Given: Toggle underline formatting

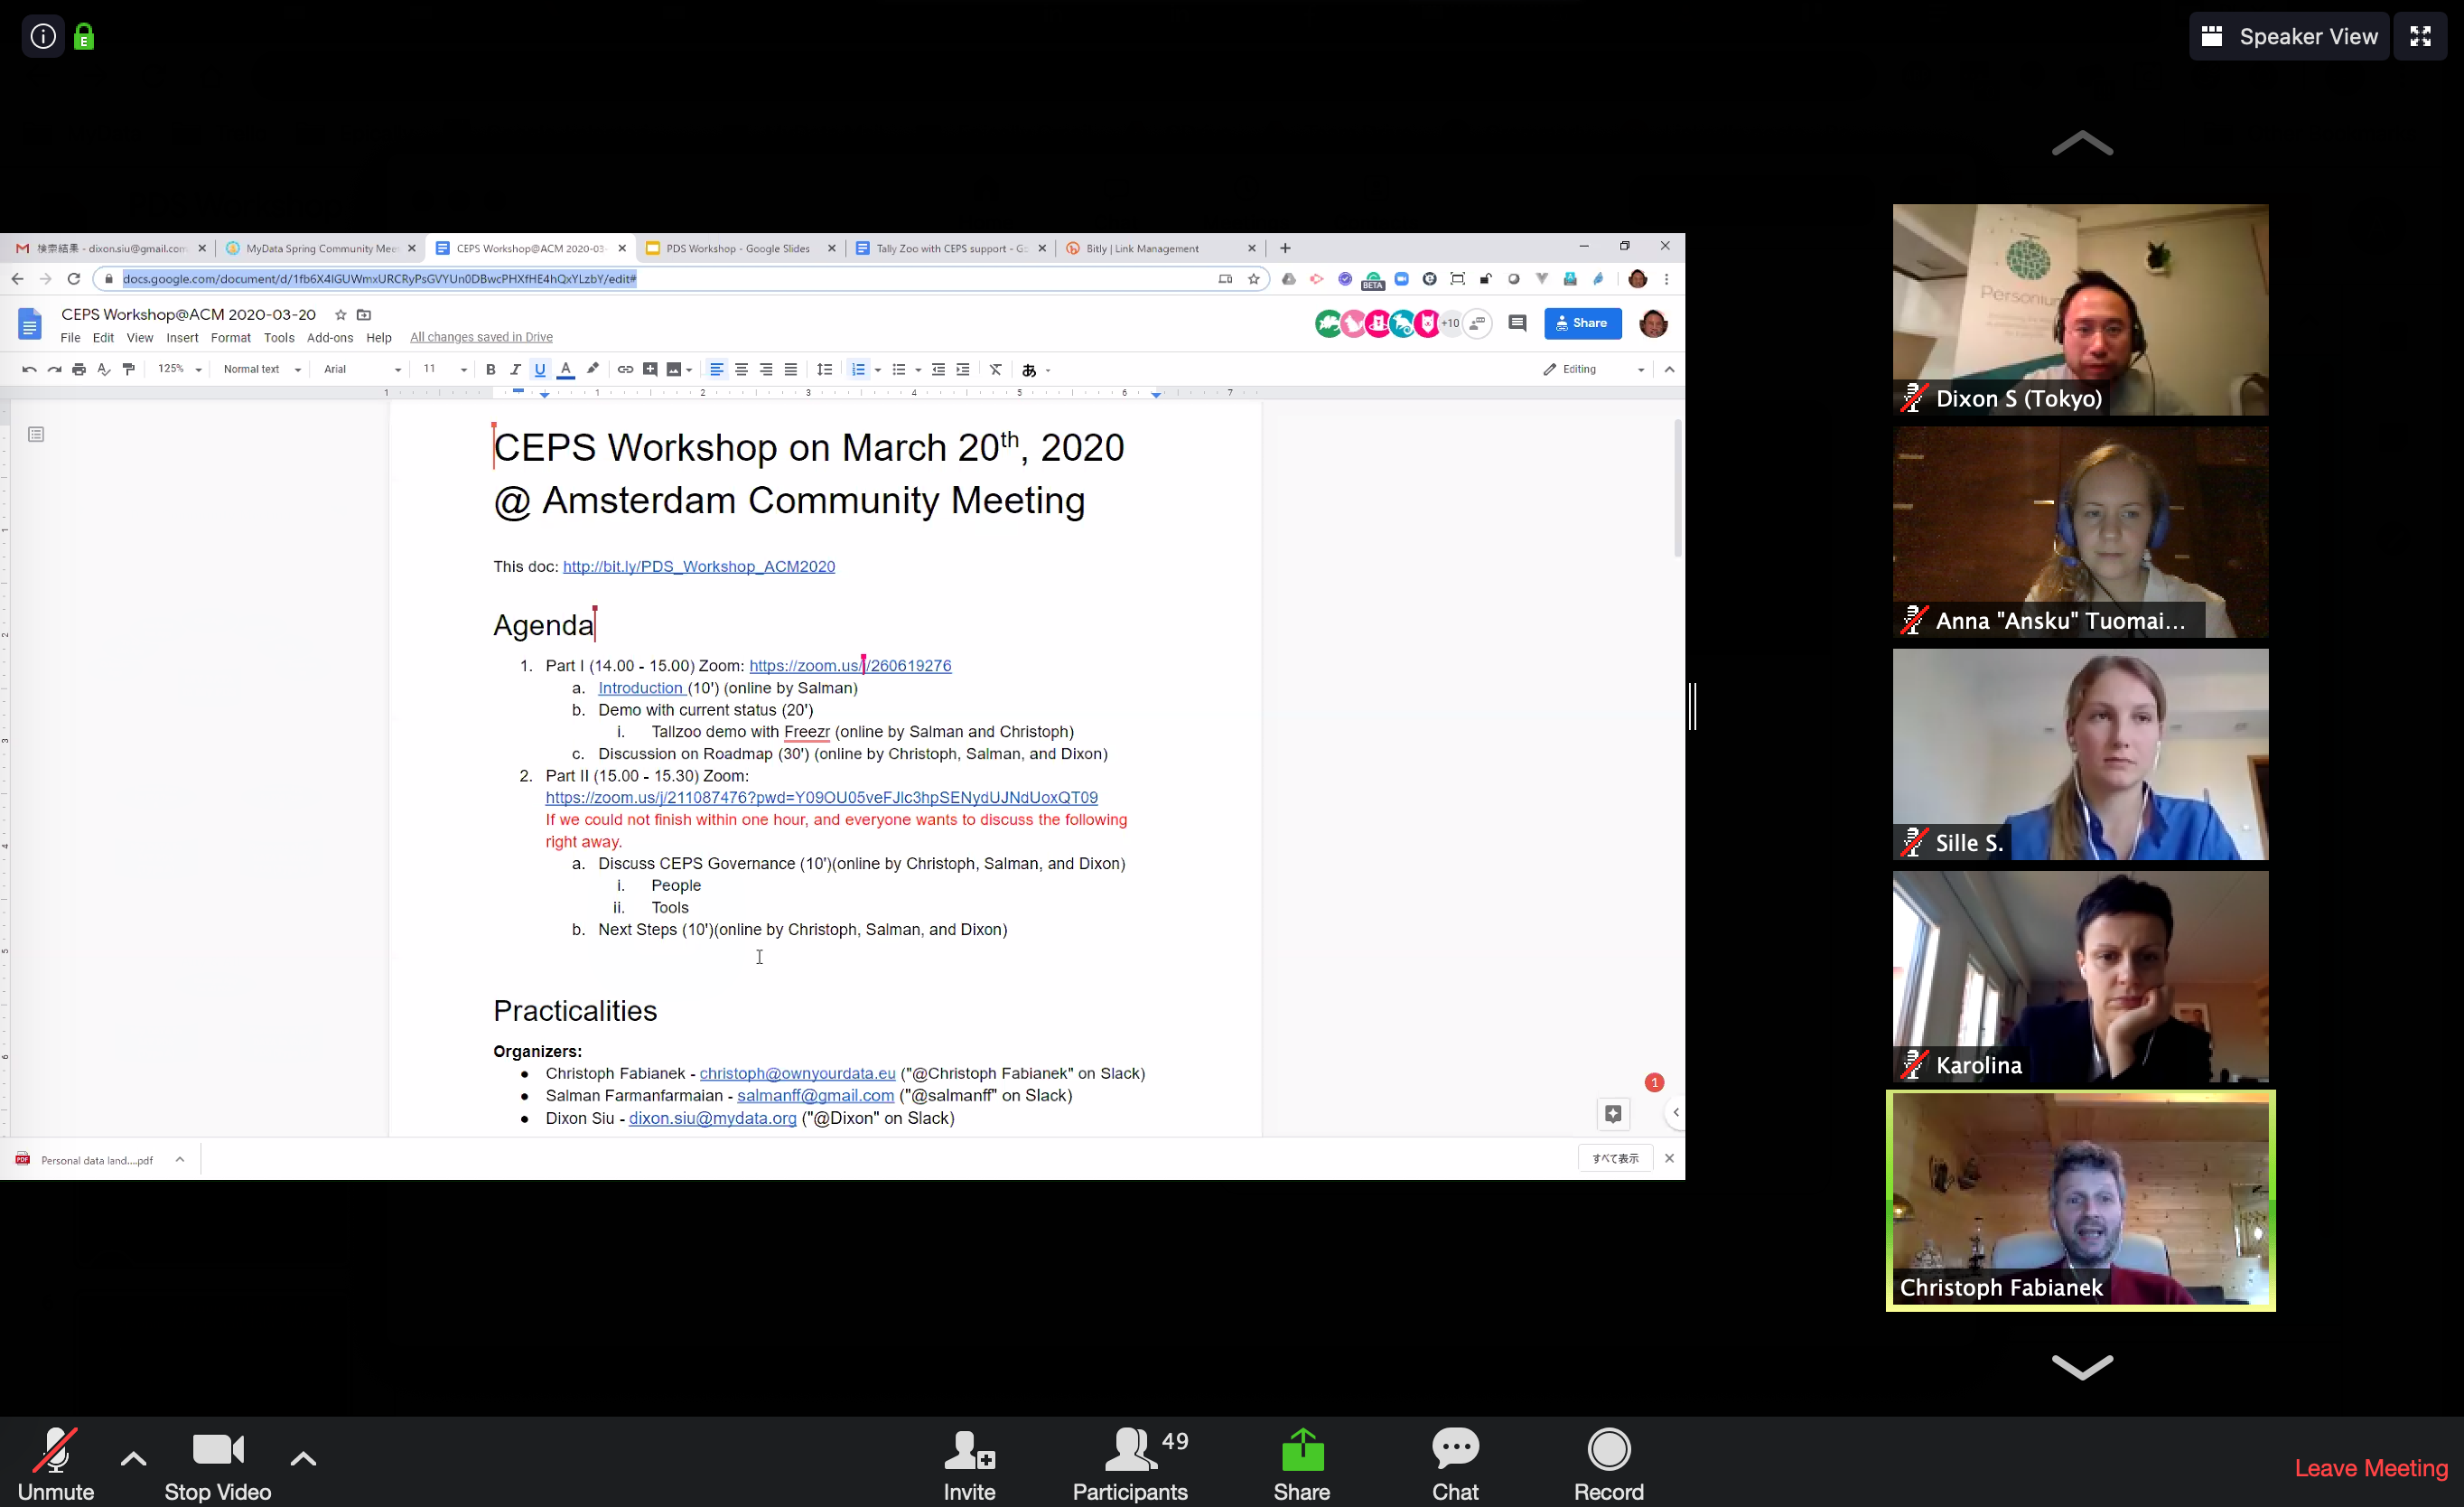Looking at the screenshot, I should point(540,369).
